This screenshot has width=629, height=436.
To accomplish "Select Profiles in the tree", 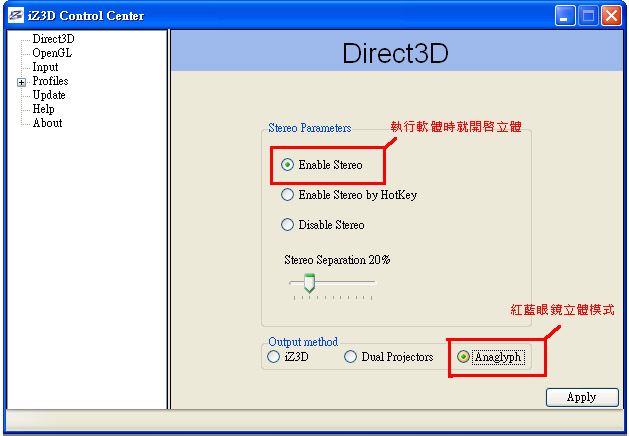I will [x=50, y=81].
